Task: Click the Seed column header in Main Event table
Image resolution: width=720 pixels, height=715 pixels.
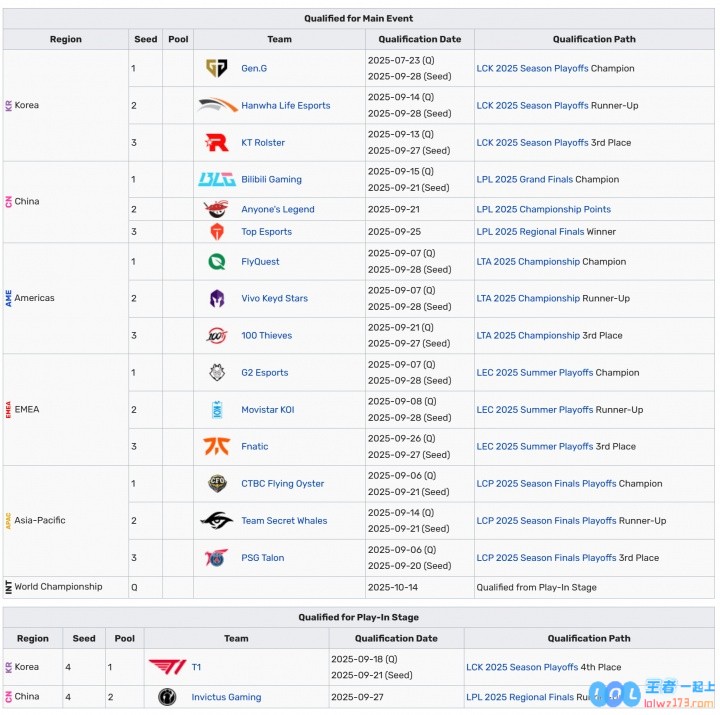Action: tap(145, 39)
